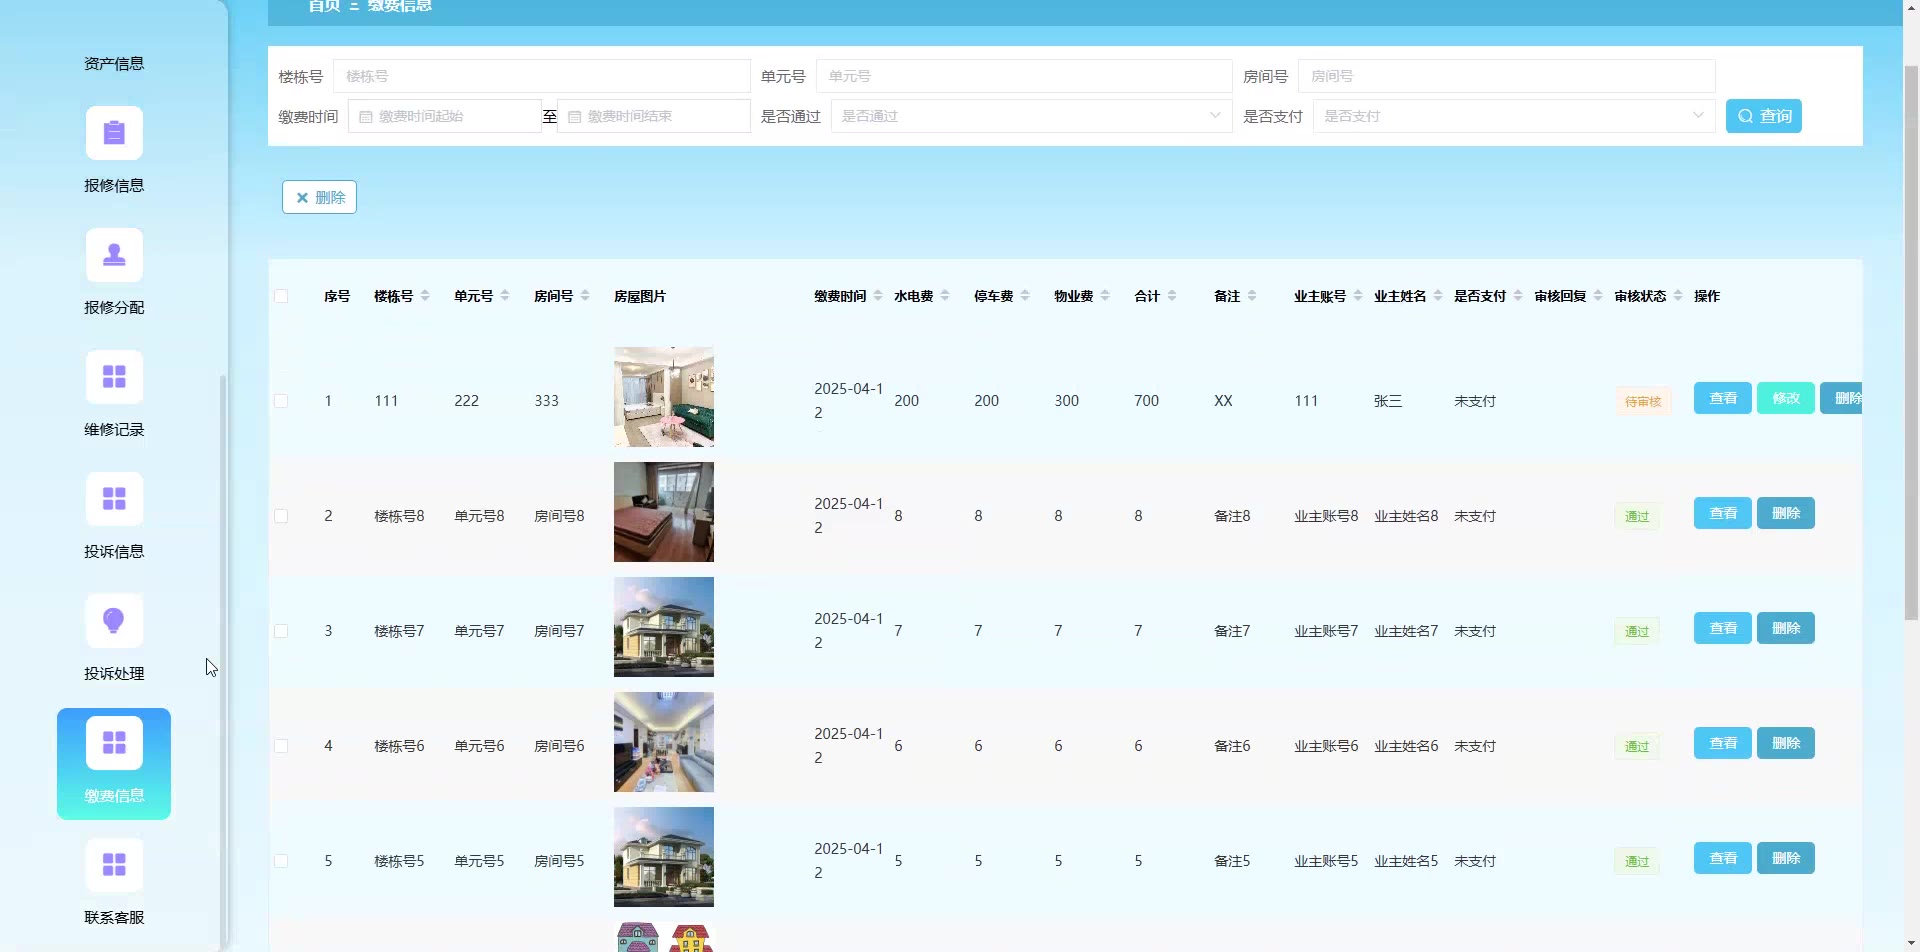The width and height of the screenshot is (1920, 952).
Task: Select the 投诉处理 lightbulb icon
Action: (114, 622)
